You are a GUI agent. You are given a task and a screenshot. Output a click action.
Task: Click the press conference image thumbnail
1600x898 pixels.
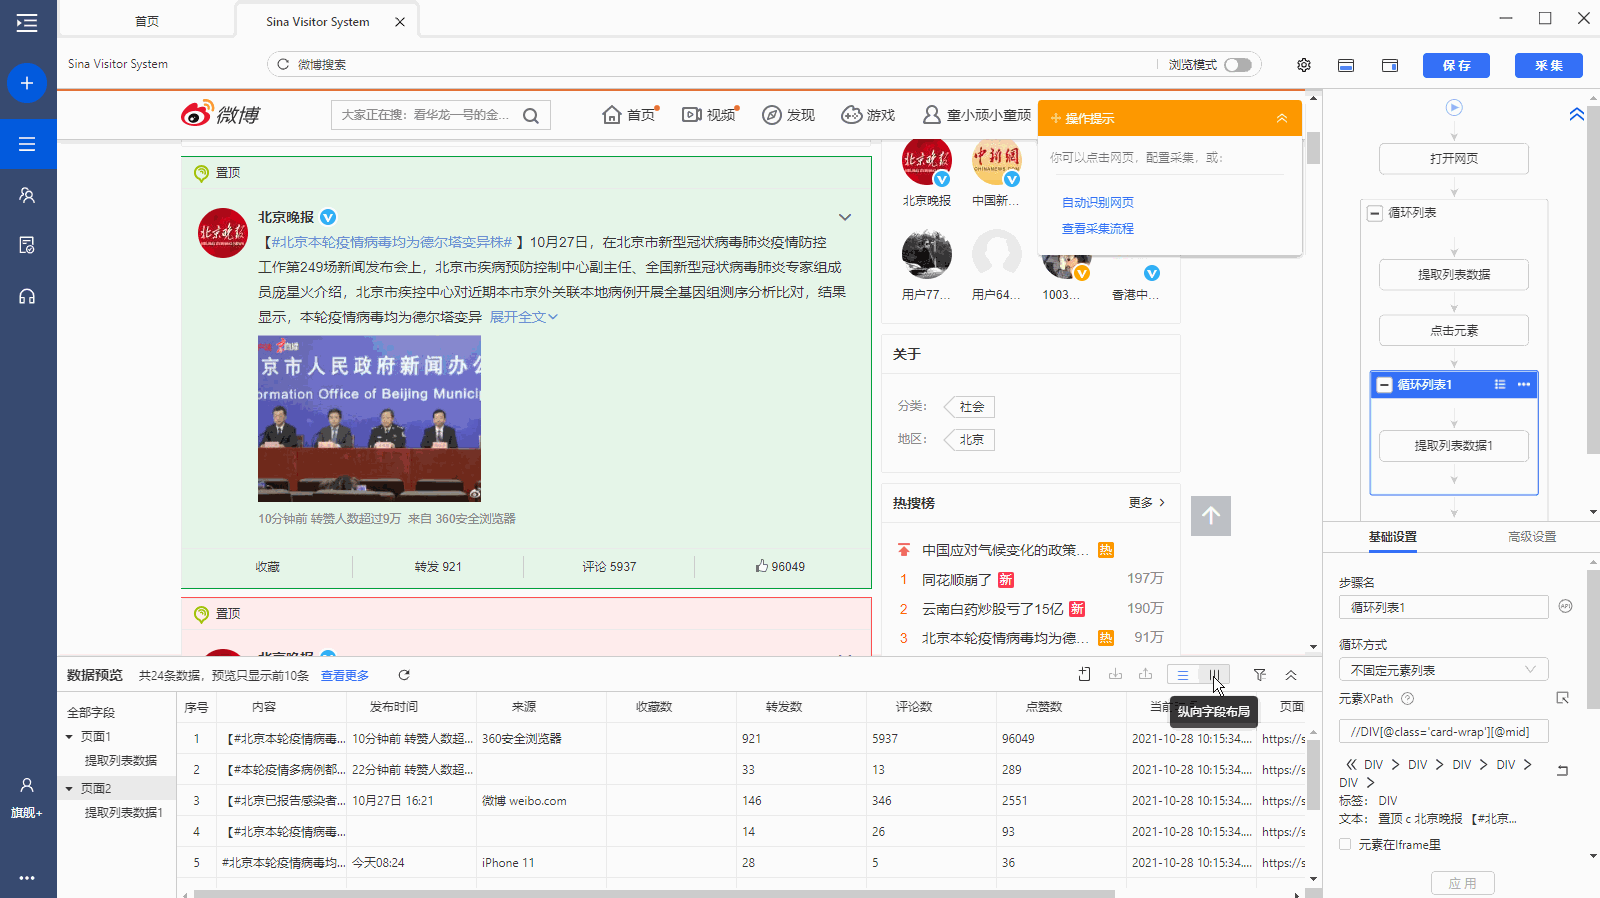click(x=369, y=418)
